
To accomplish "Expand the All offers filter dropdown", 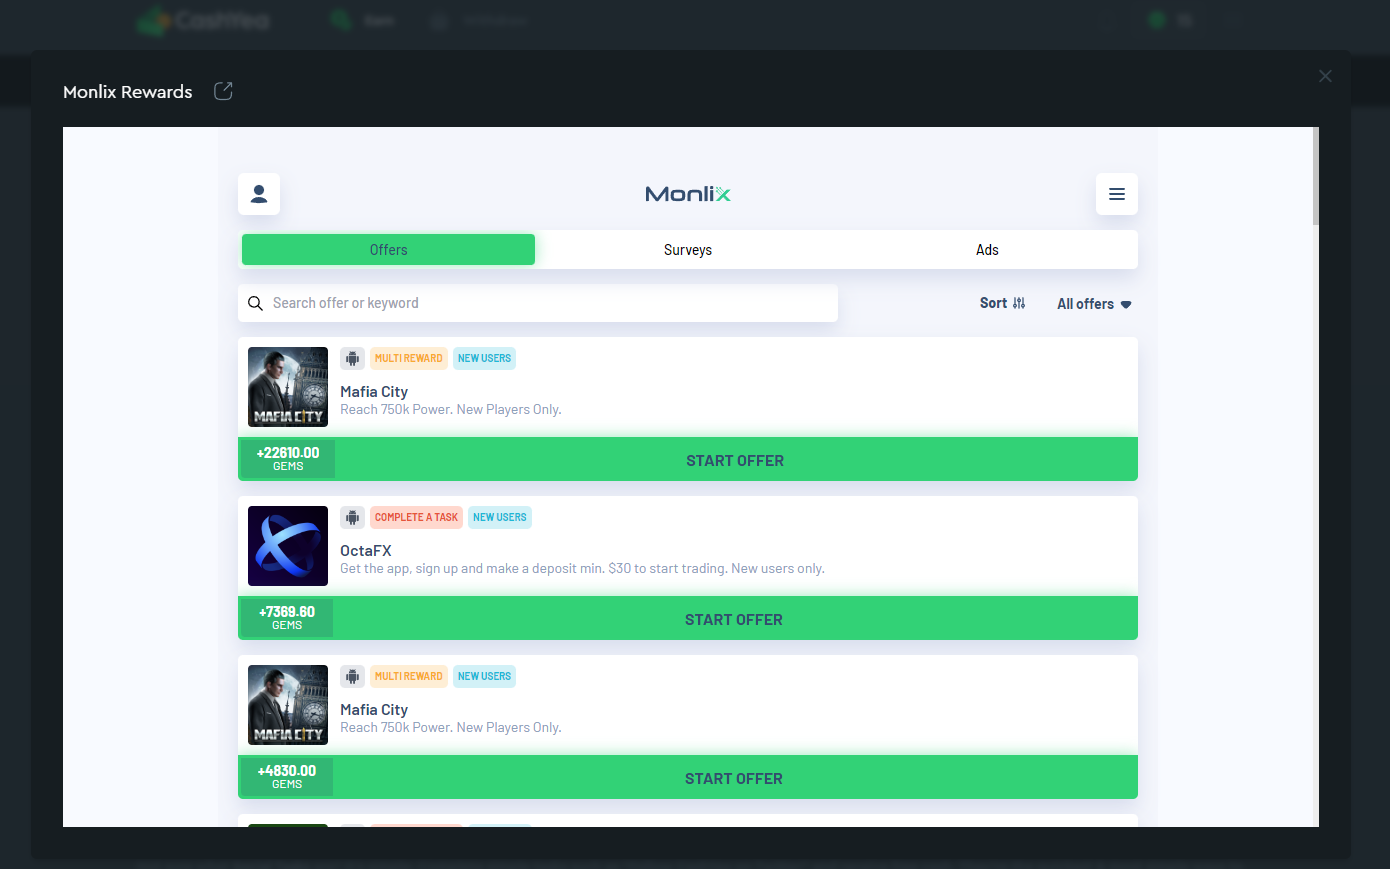I will click(x=1094, y=304).
